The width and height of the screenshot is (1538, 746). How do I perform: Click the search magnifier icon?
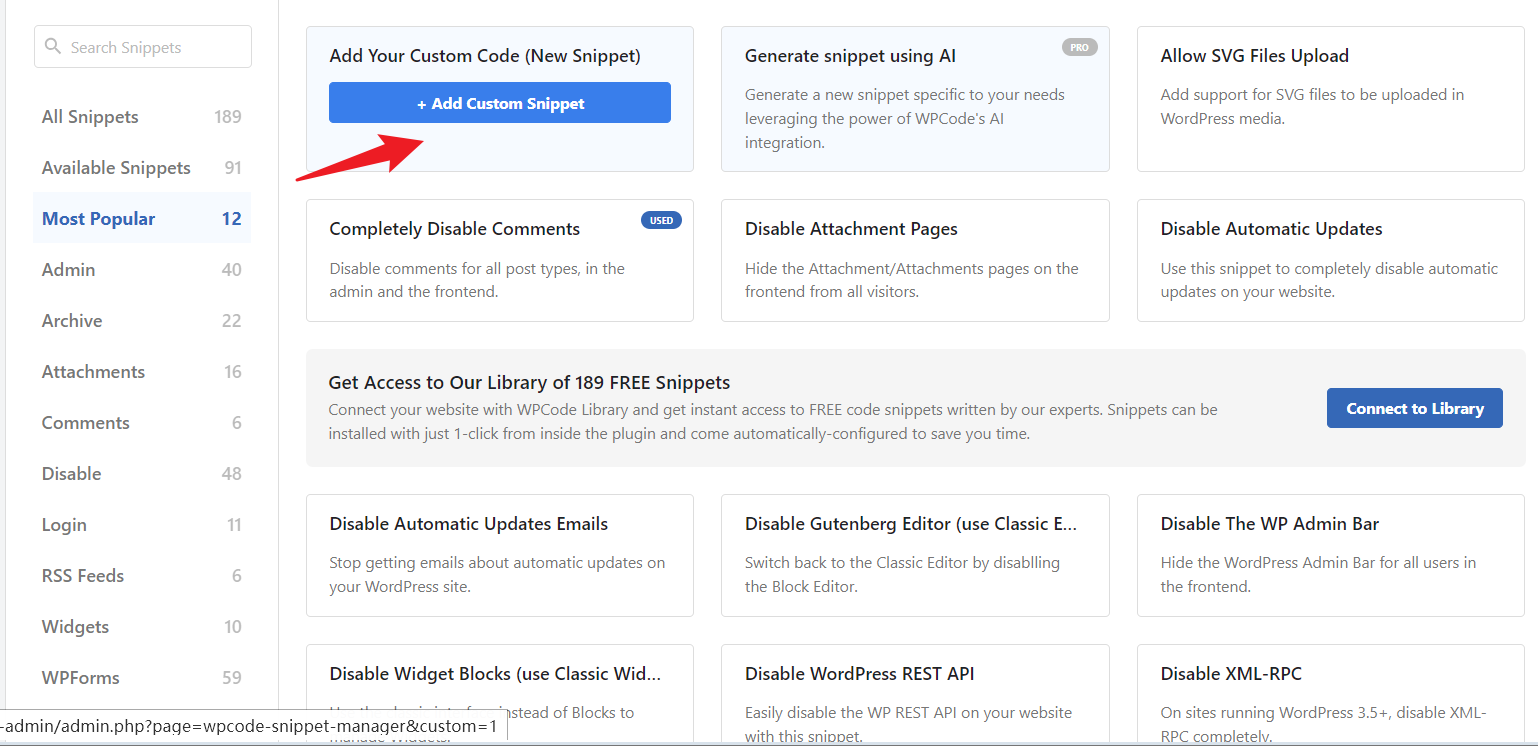[53, 47]
